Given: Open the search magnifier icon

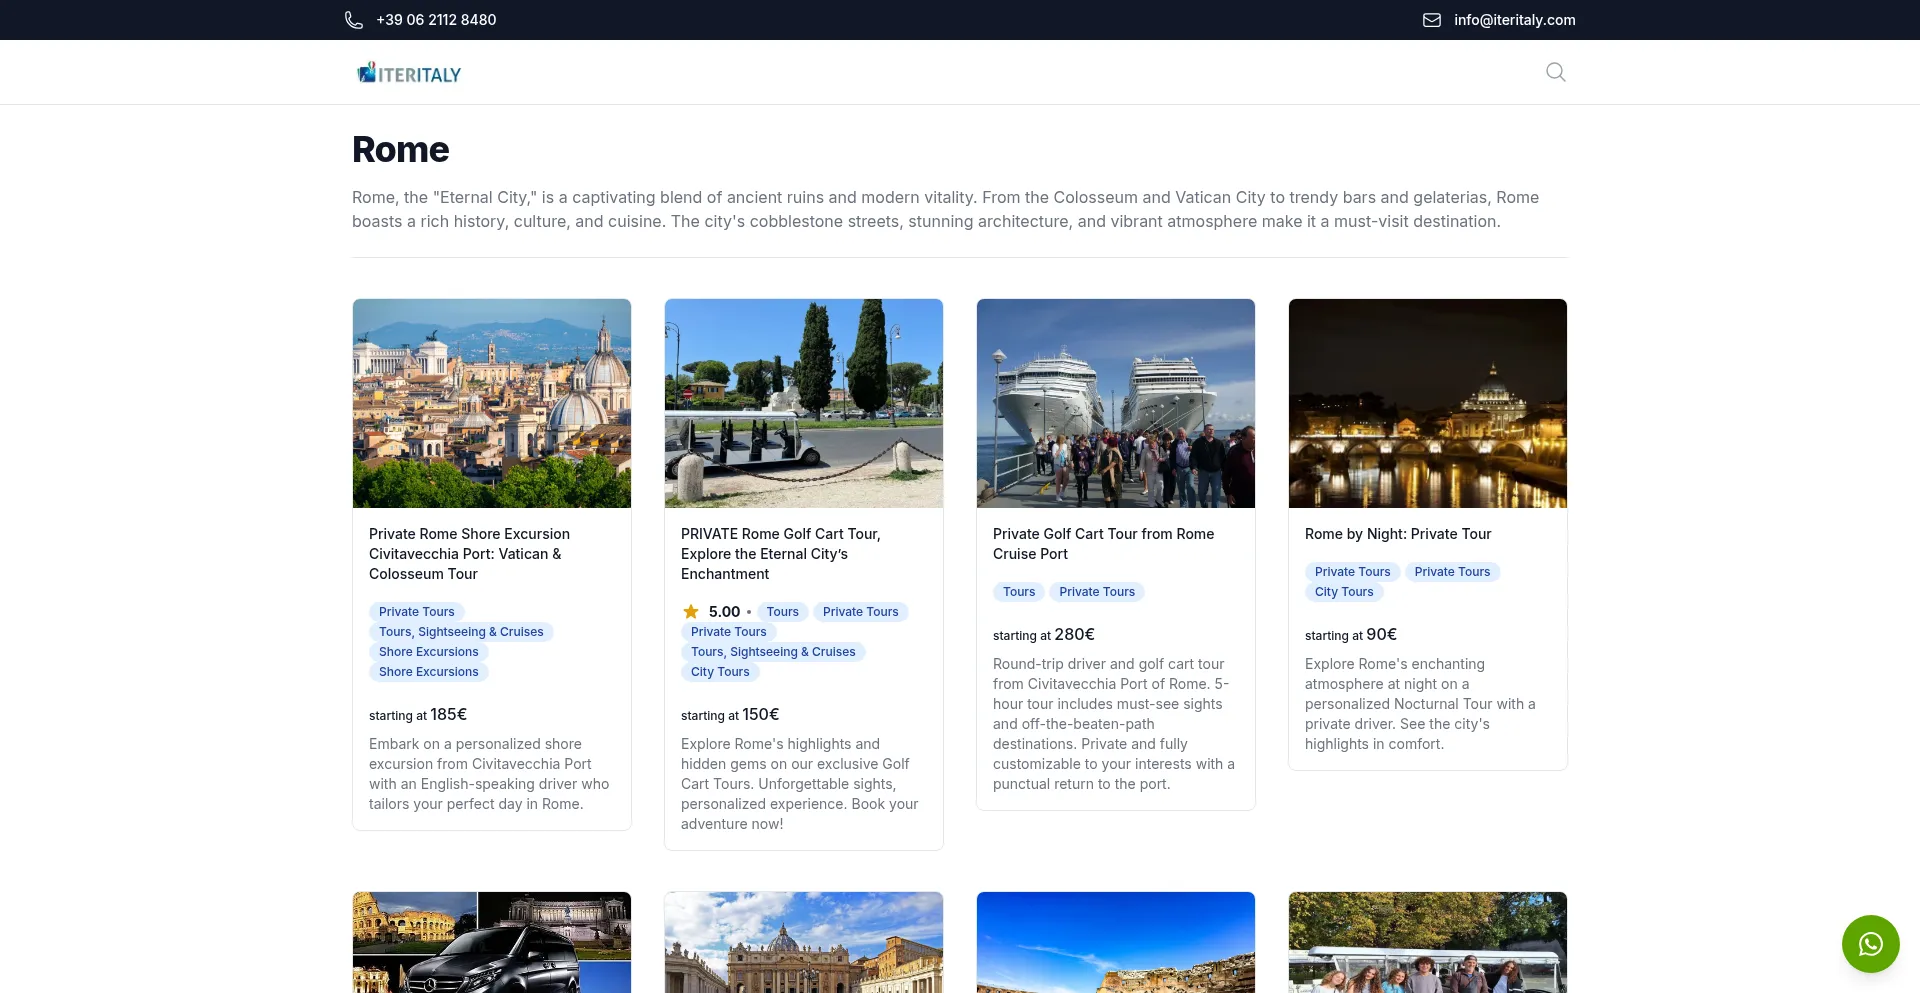Looking at the screenshot, I should click(1556, 72).
